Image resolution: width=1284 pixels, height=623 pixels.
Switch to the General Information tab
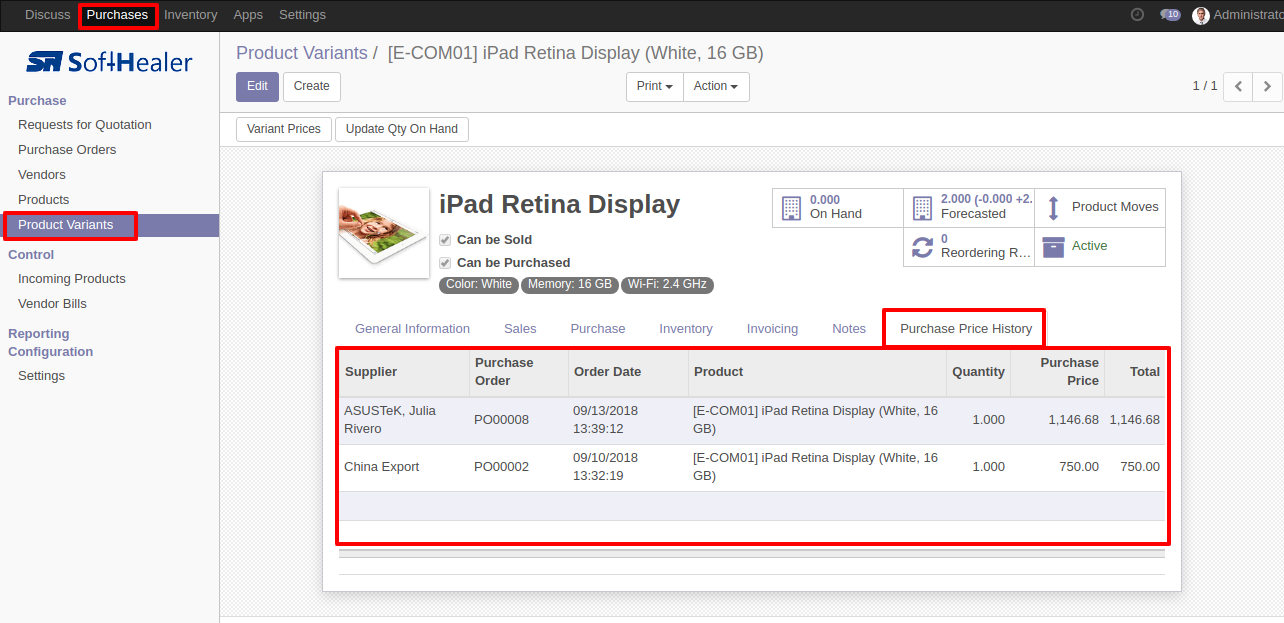[x=412, y=329]
